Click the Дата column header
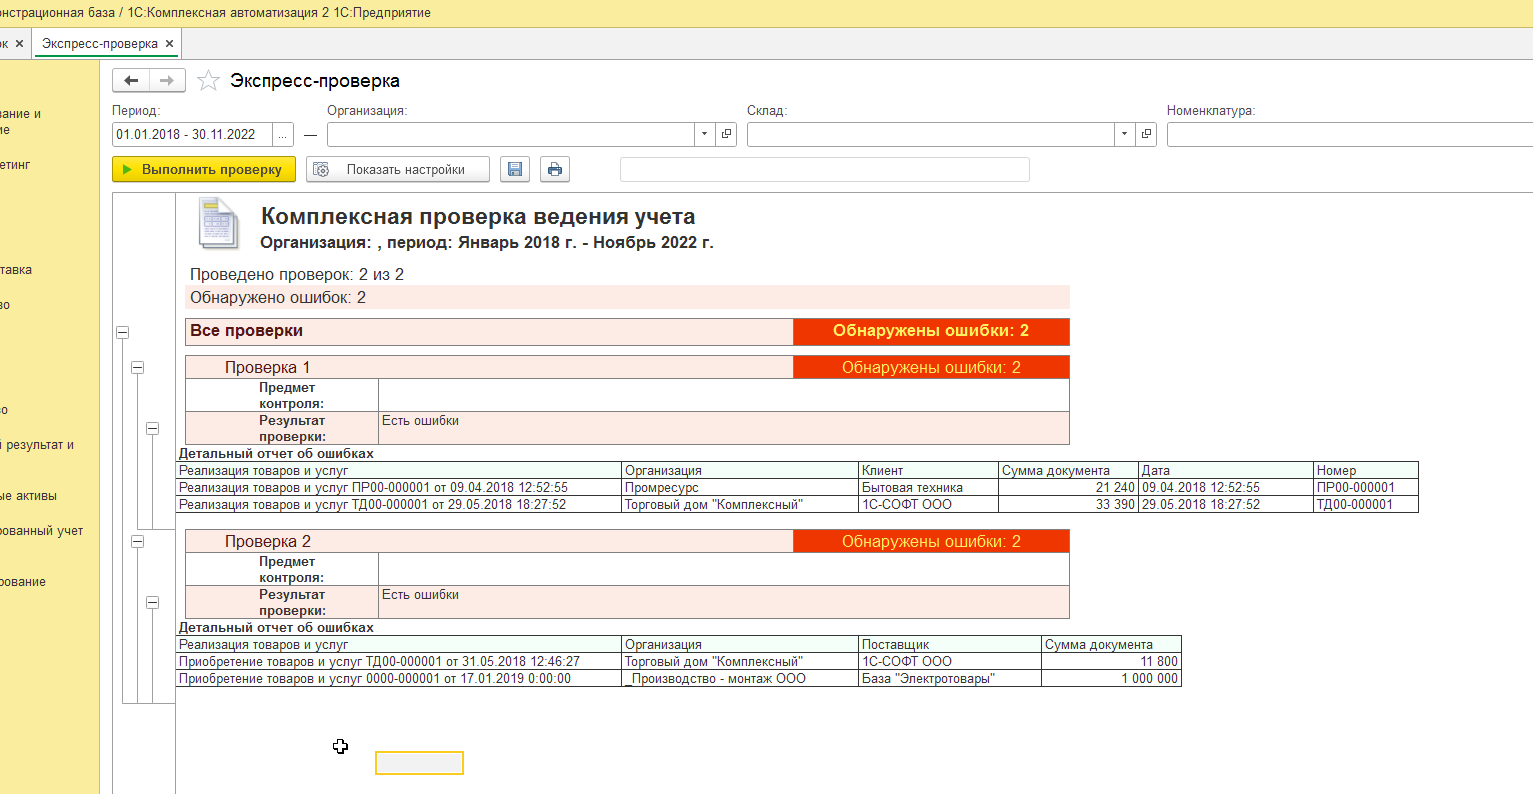The height and width of the screenshot is (794, 1533). click(1226, 471)
